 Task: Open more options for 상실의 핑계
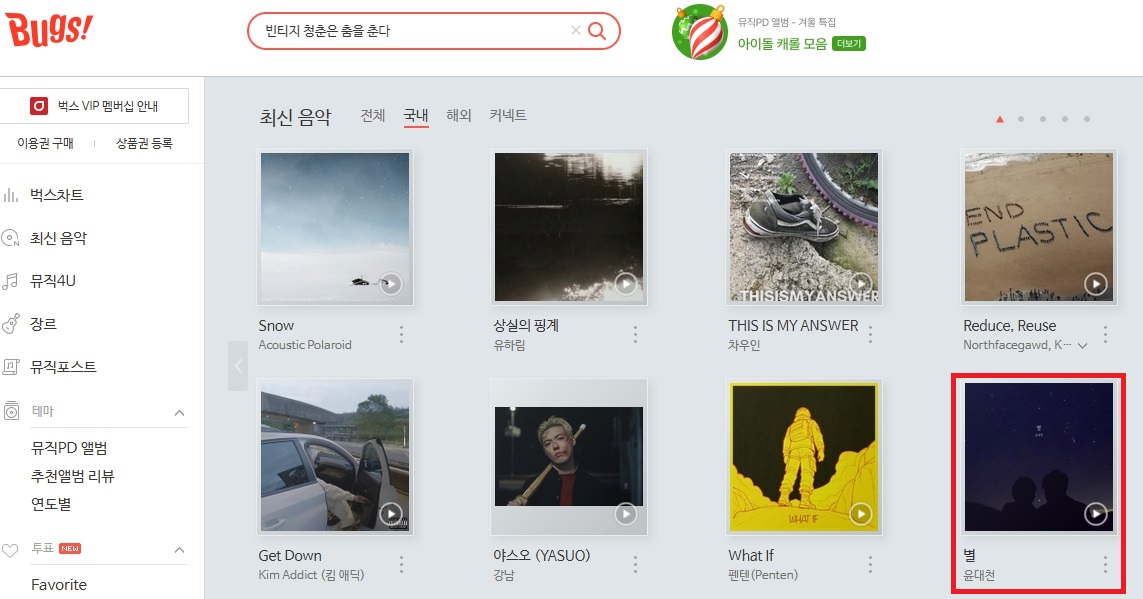coord(636,334)
